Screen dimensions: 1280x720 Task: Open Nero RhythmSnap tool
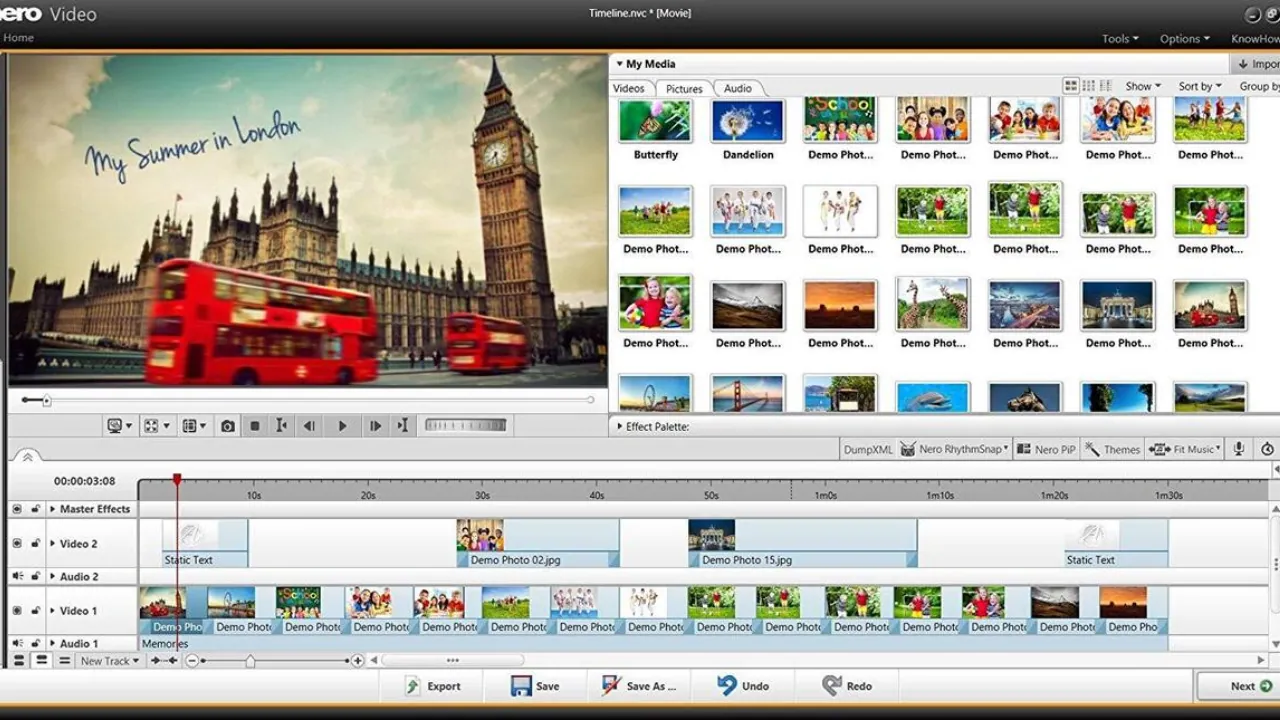pyautogui.click(x=955, y=450)
